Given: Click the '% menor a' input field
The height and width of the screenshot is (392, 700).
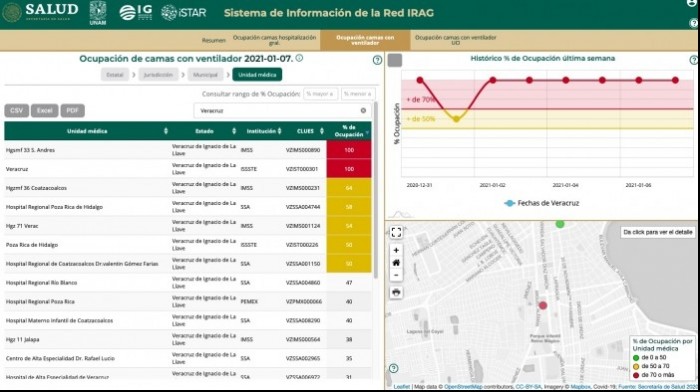Looking at the screenshot, I should pyautogui.click(x=358, y=94).
